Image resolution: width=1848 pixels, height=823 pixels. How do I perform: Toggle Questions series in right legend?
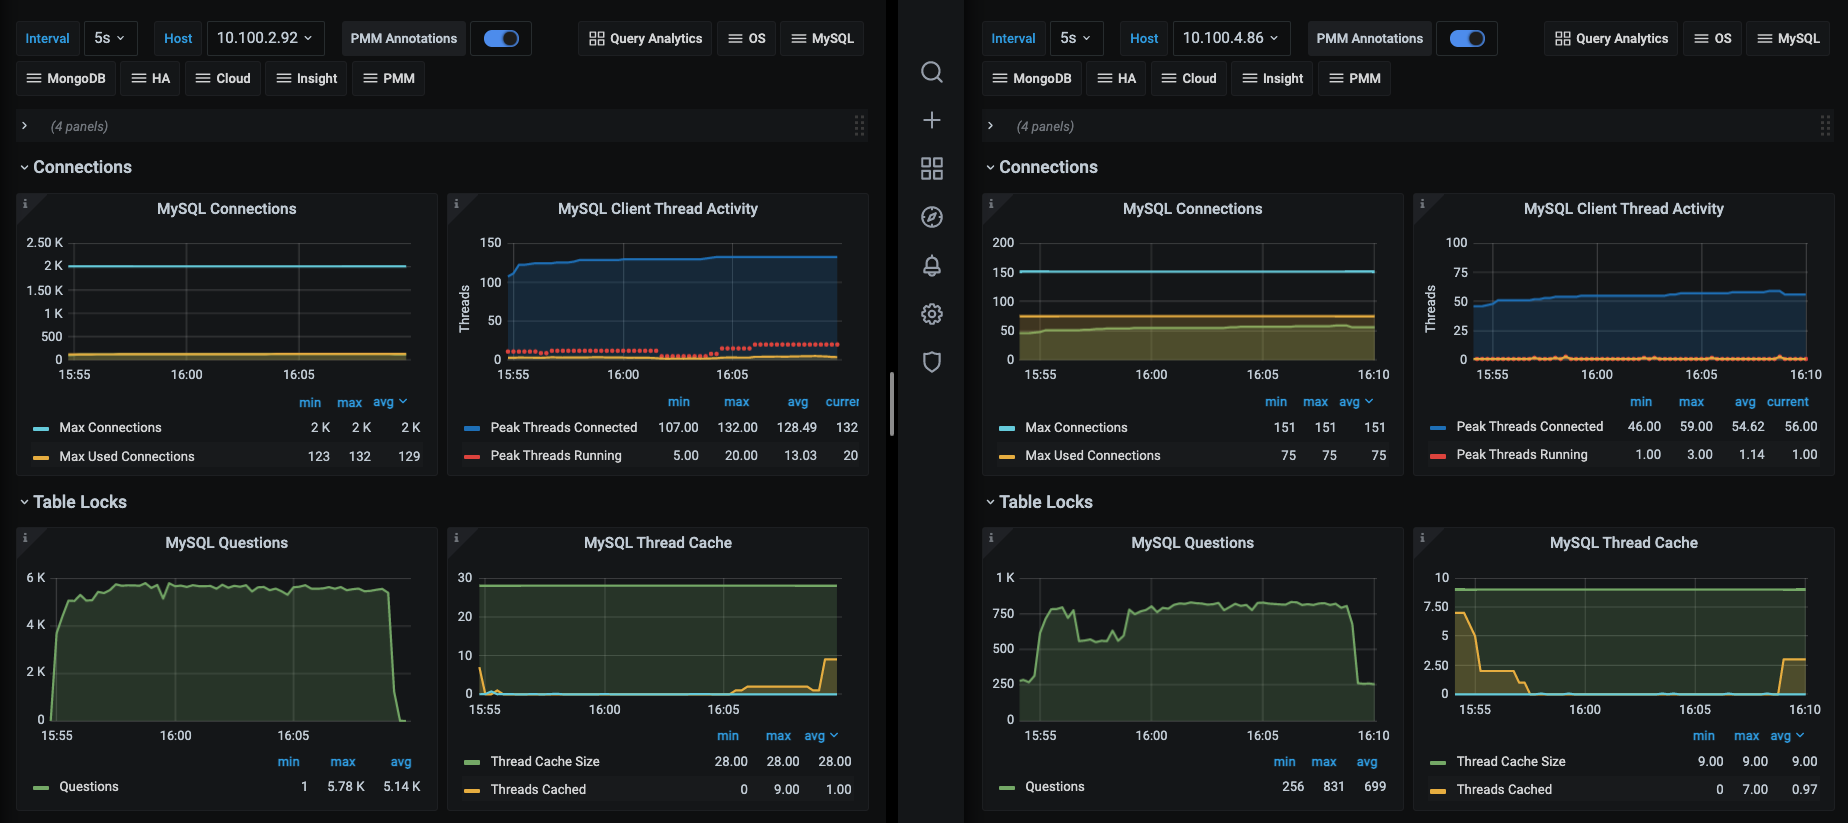[x=1055, y=786]
